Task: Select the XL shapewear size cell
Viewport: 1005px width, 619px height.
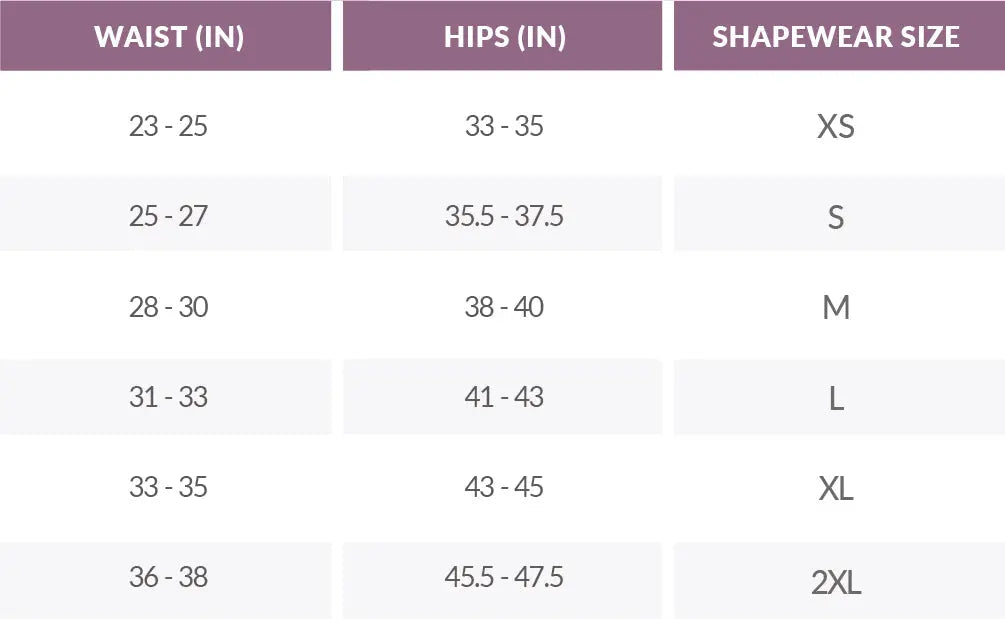Action: (x=836, y=488)
